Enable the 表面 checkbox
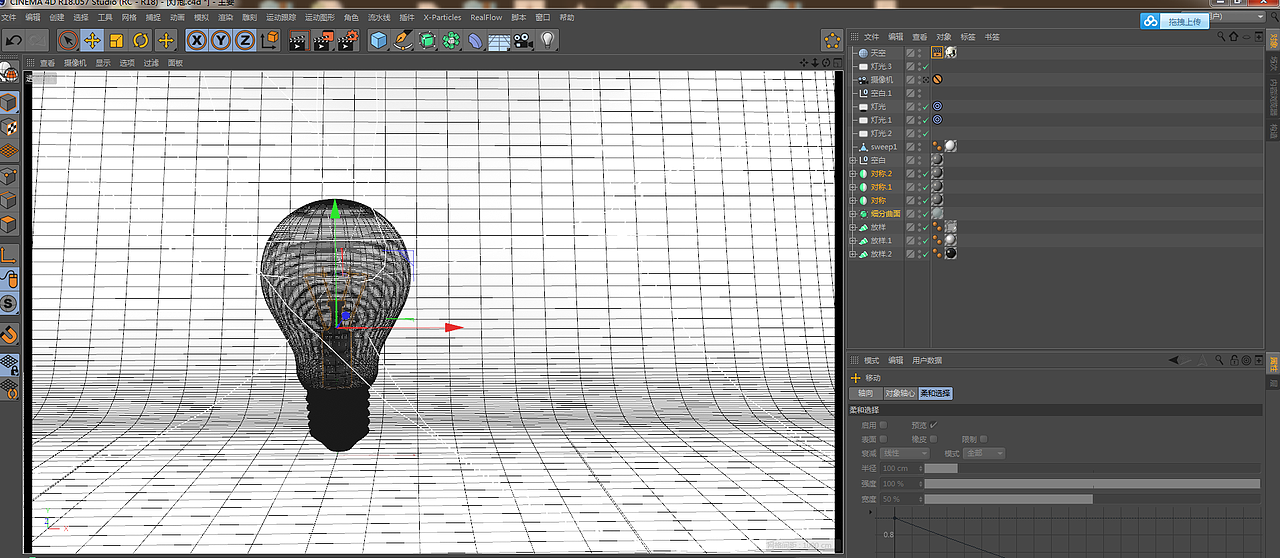Image resolution: width=1280 pixels, height=558 pixels. click(883, 439)
